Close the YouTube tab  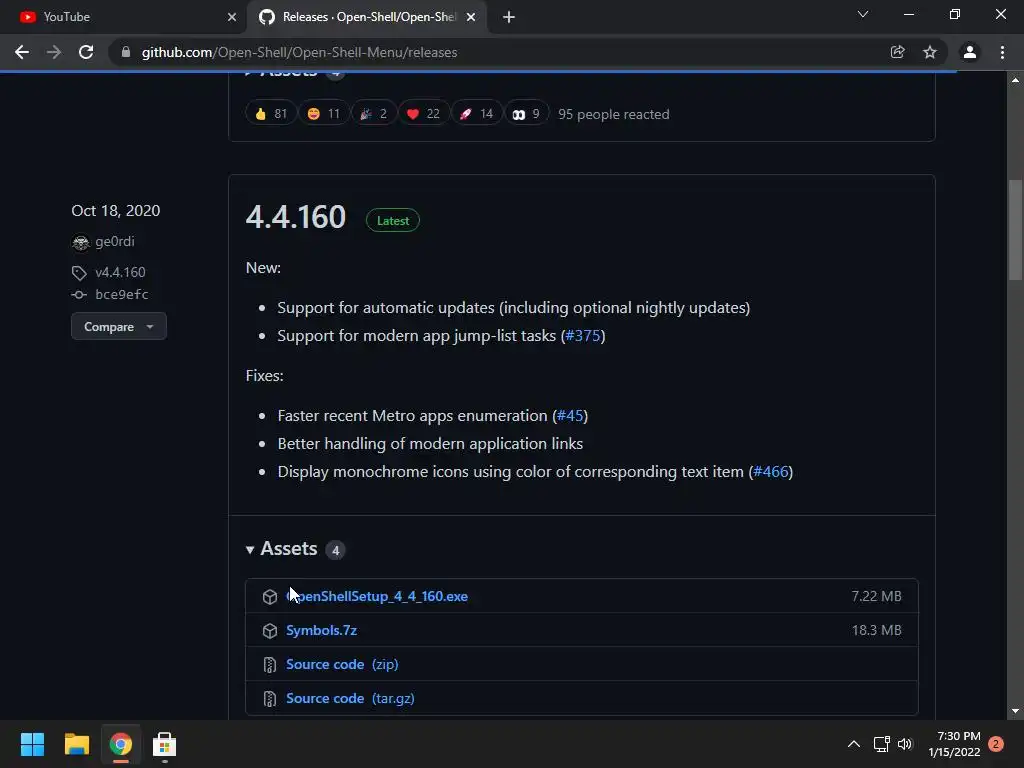232,17
